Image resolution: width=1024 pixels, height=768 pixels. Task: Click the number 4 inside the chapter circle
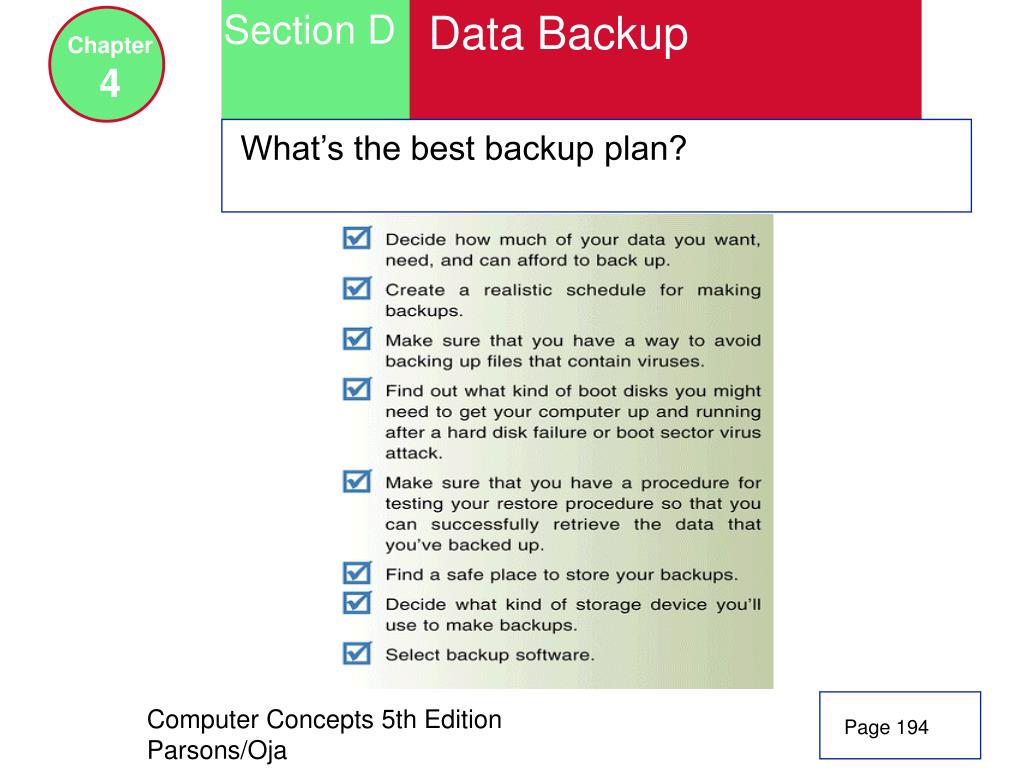point(110,84)
